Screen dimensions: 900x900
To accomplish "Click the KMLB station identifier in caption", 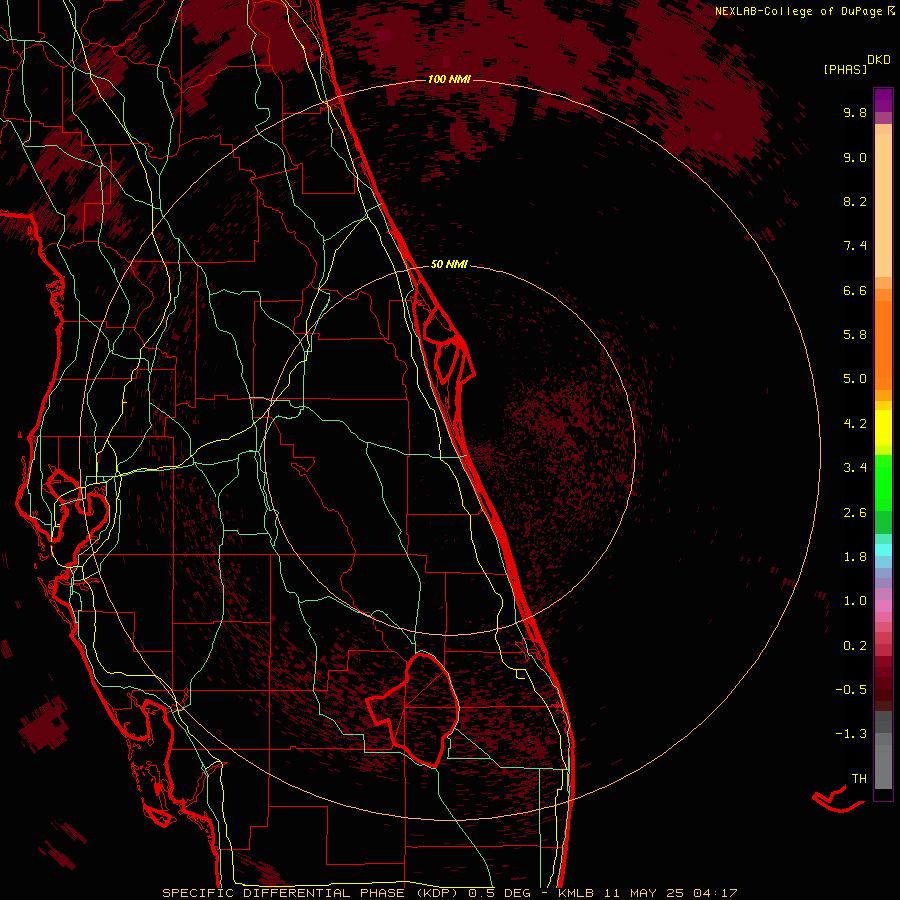I will [x=576, y=893].
